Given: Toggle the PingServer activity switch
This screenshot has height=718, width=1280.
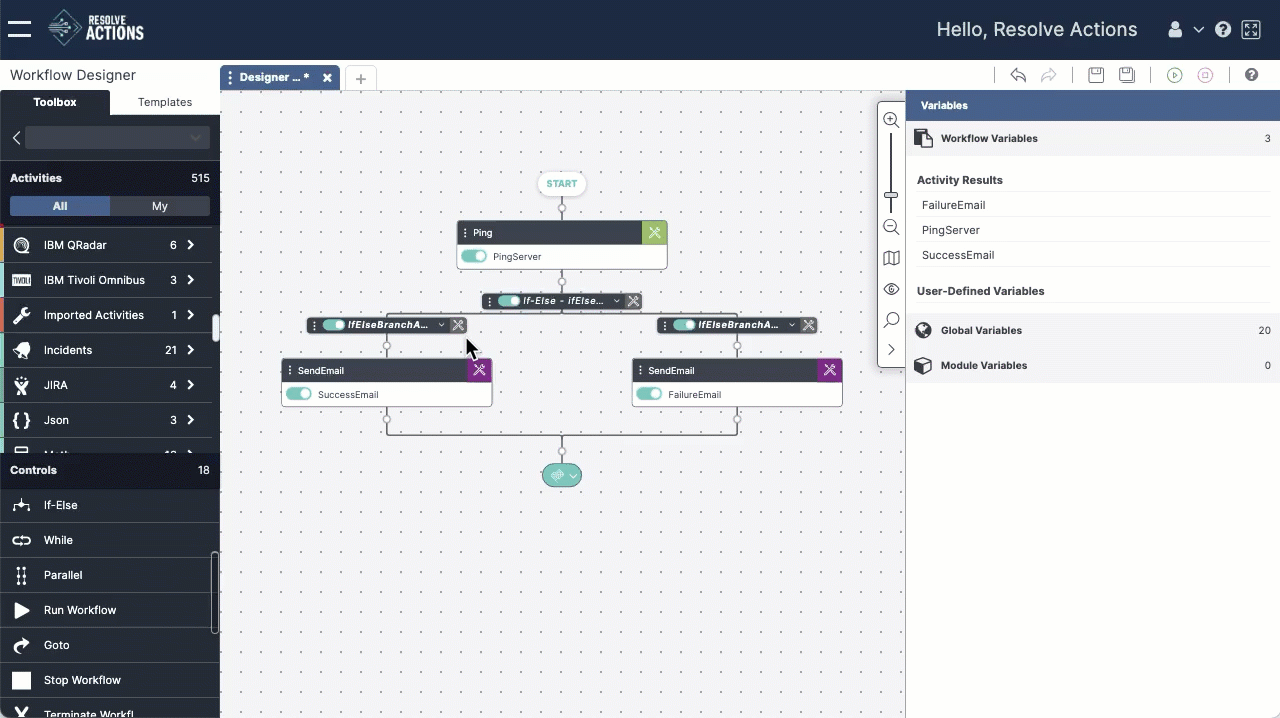Looking at the screenshot, I should [474, 256].
